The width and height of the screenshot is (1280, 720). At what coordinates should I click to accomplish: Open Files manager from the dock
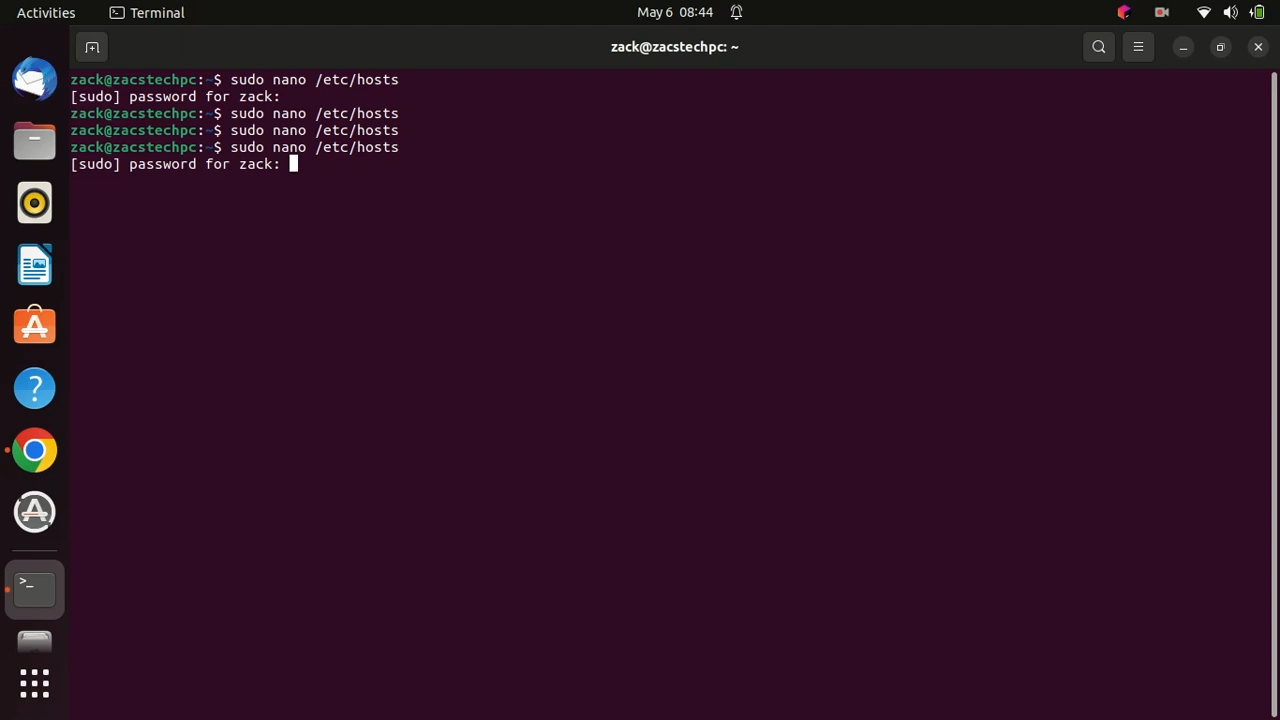(x=35, y=141)
